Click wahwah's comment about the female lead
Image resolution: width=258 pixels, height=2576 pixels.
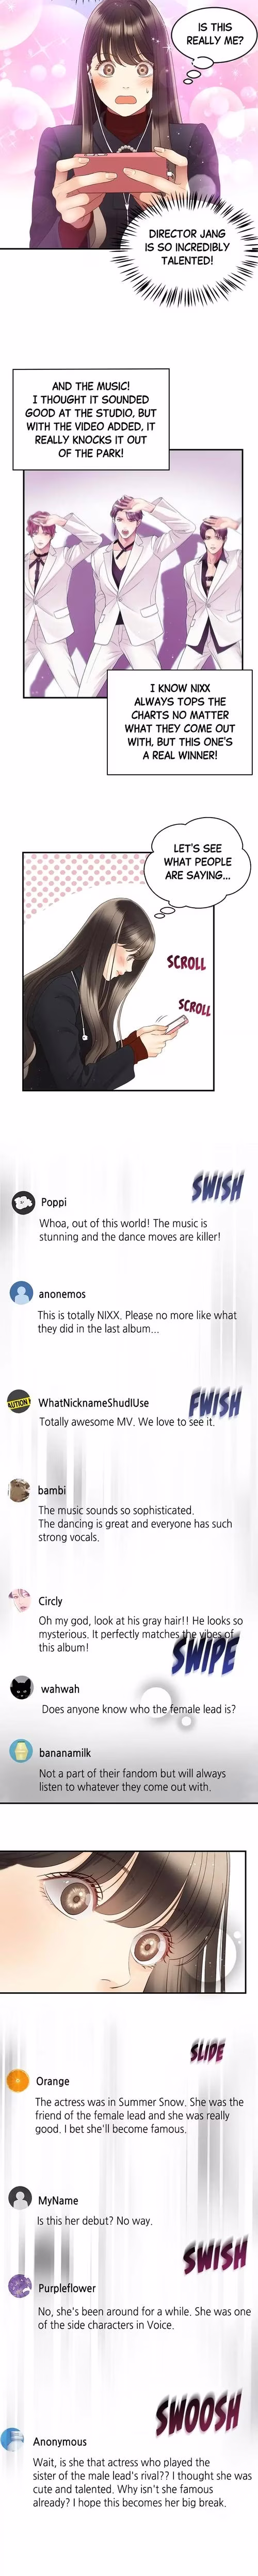click(139, 1709)
